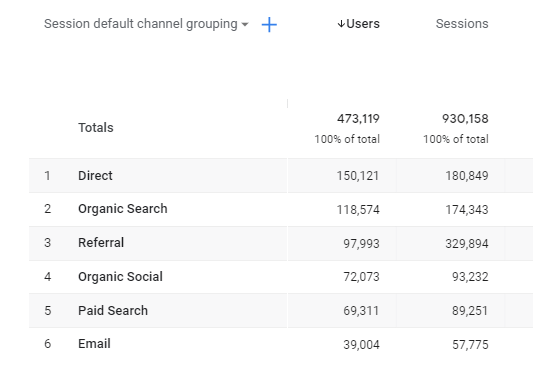This screenshot has height=382, width=537.
Task: Sort table by Sessions column header
Action: click(462, 24)
